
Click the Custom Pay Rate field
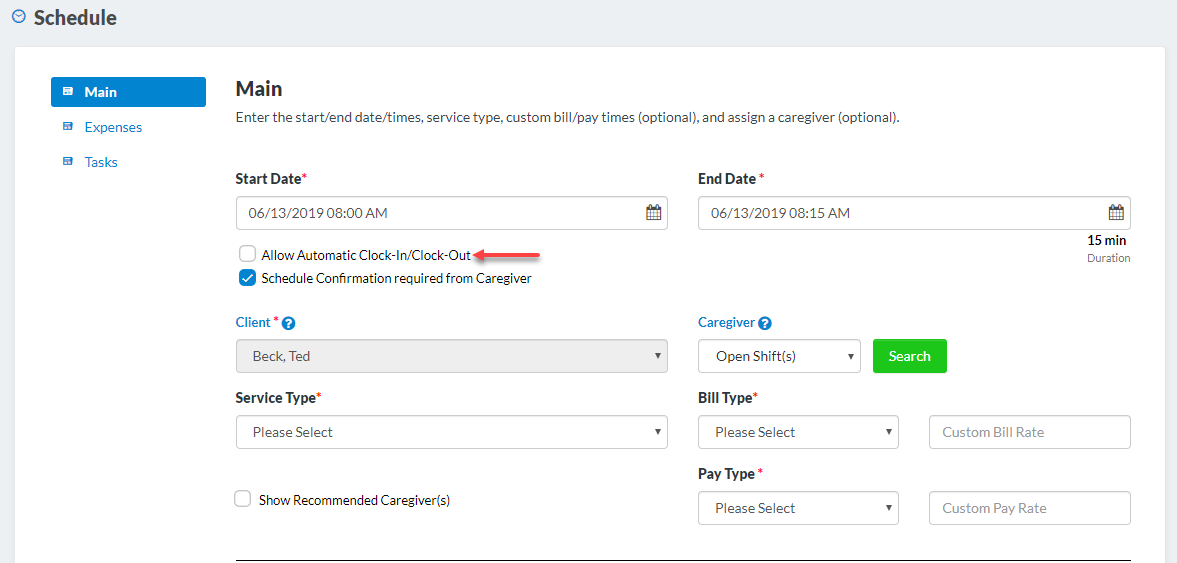click(1029, 508)
